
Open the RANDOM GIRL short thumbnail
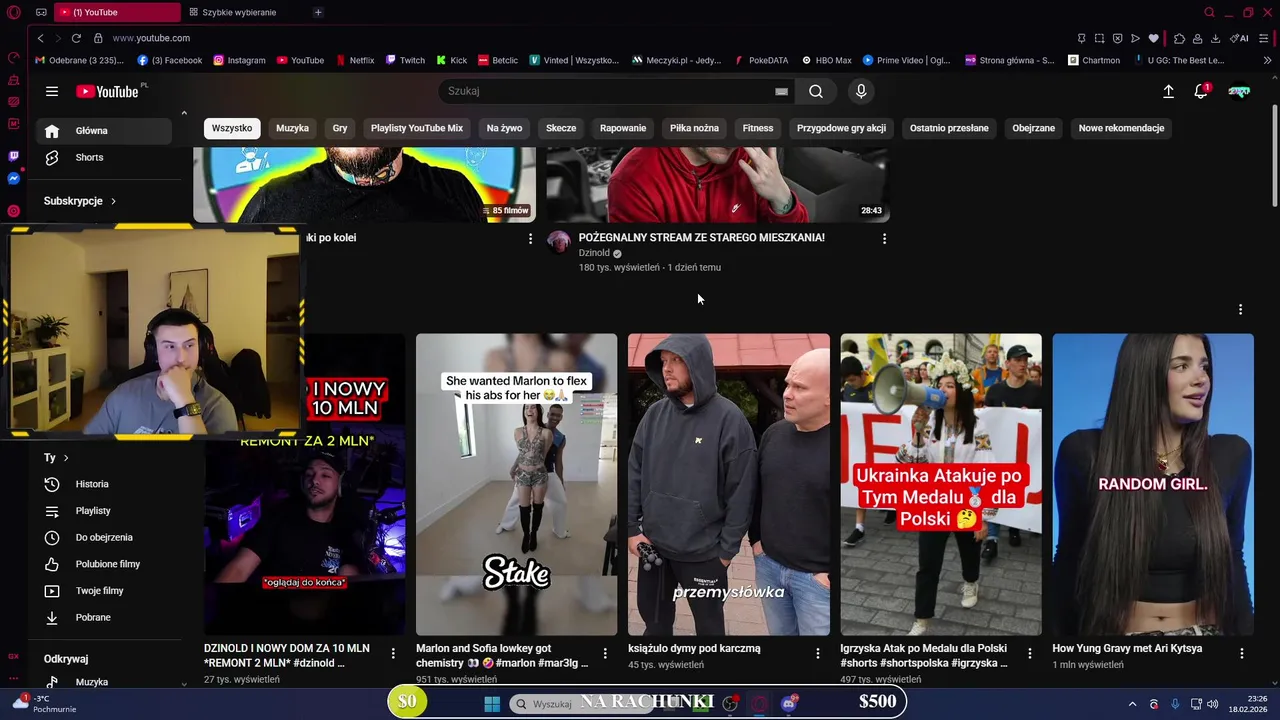point(1153,484)
